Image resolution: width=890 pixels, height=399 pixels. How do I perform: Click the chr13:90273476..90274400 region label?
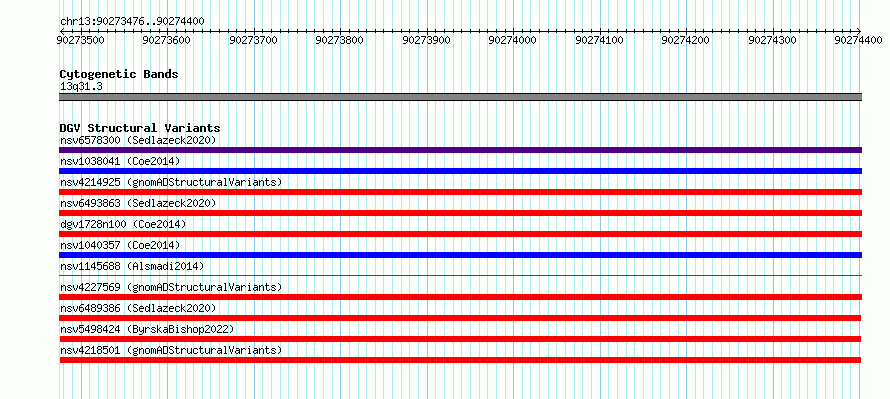[x=132, y=22]
